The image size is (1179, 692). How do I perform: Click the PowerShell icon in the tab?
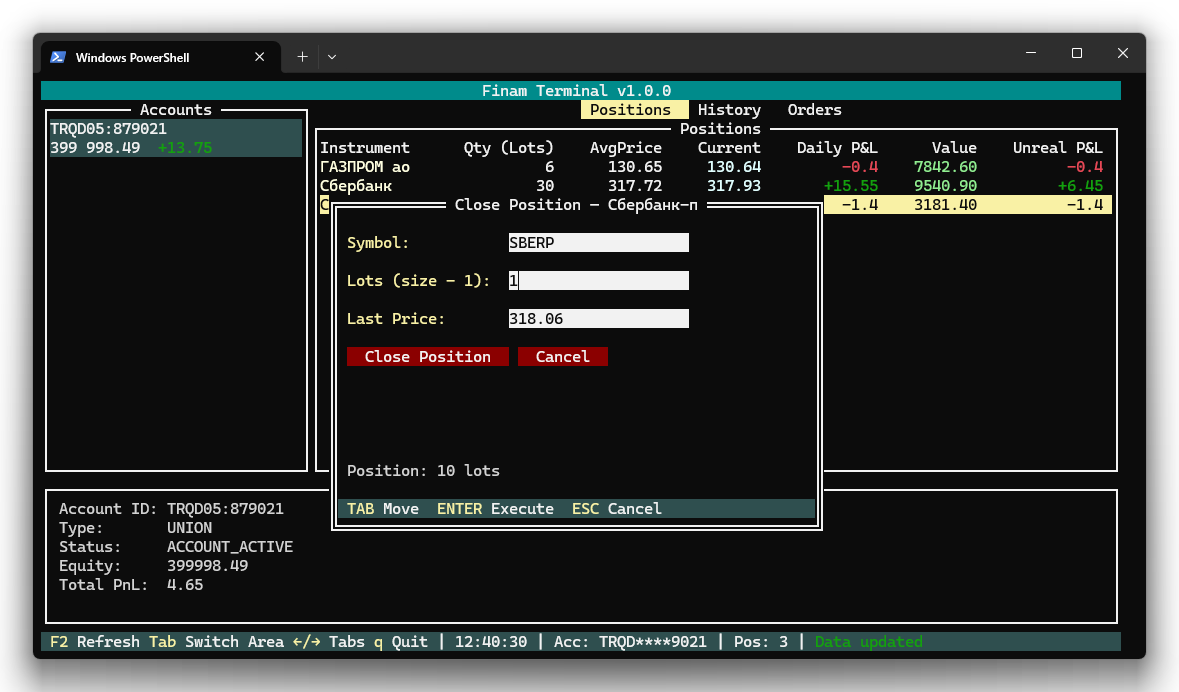click(59, 57)
